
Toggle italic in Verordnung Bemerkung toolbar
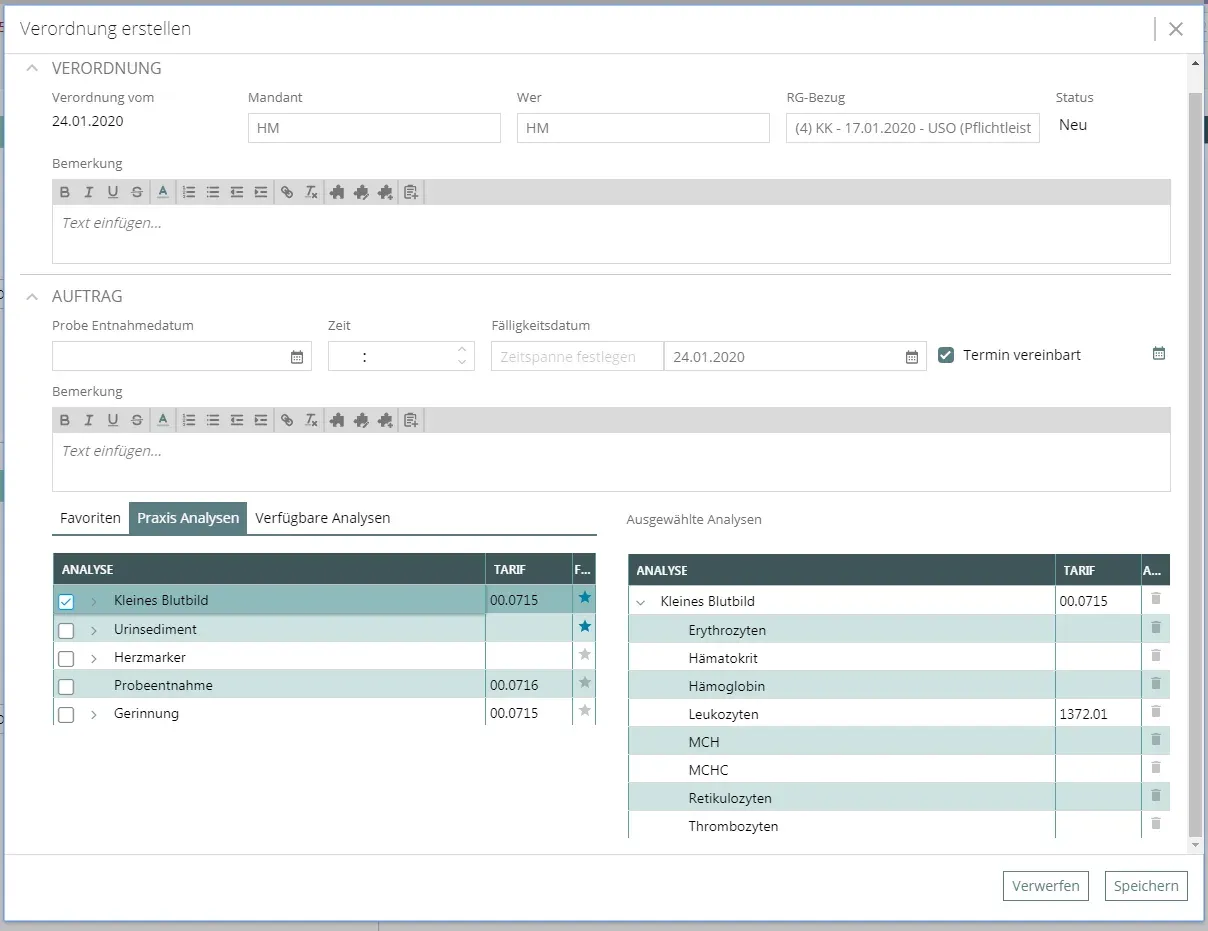(x=89, y=192)
